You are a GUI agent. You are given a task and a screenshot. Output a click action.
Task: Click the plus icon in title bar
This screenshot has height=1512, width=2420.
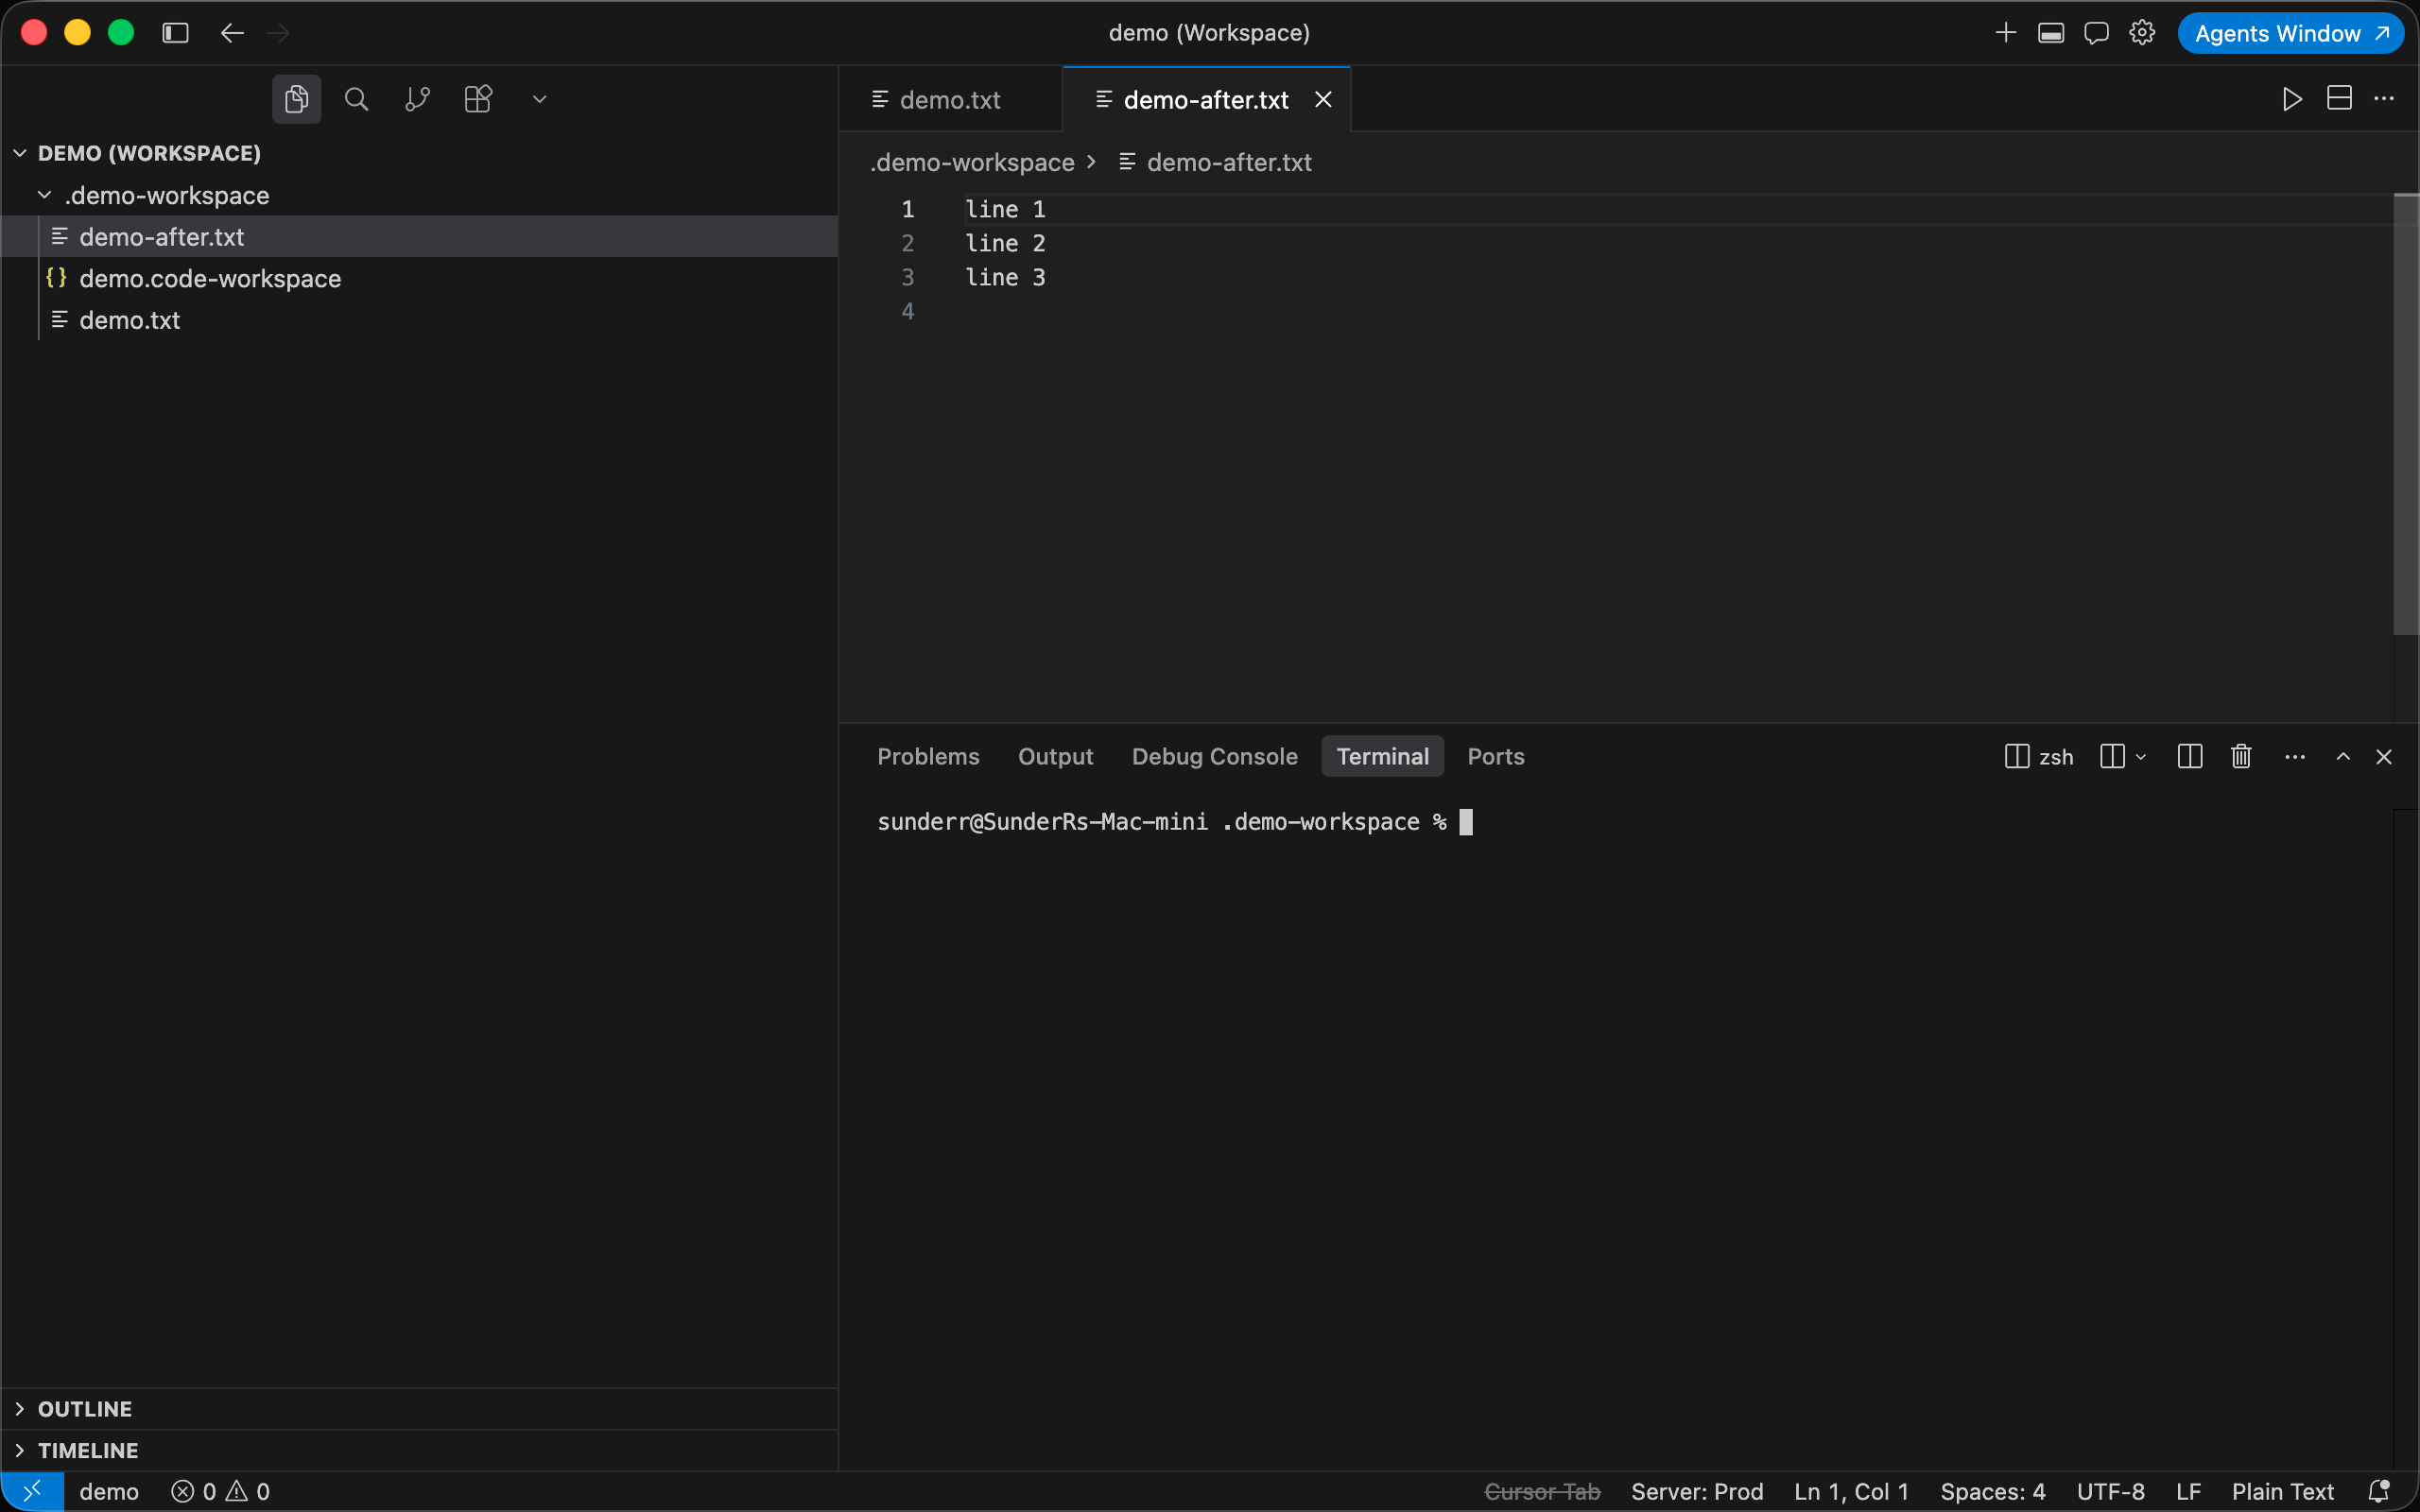tap(2005, 33)
